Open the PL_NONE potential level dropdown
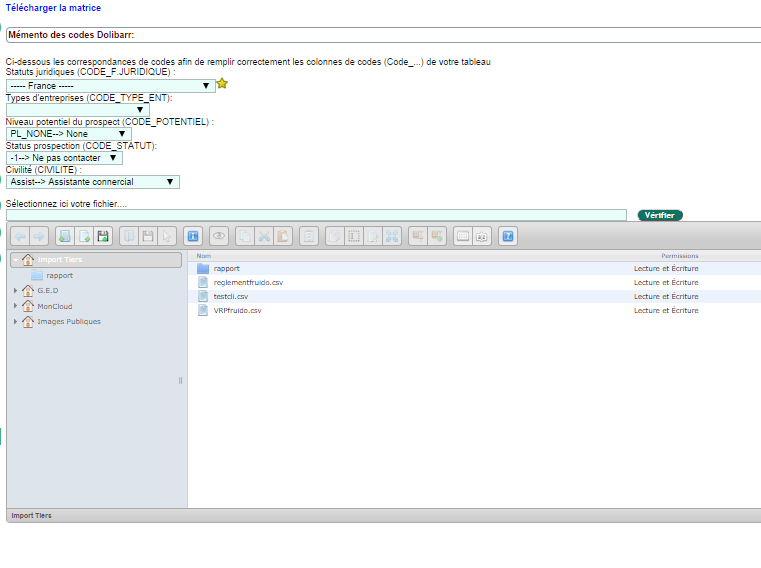761x568 pixels. click(x=68, y=134)
